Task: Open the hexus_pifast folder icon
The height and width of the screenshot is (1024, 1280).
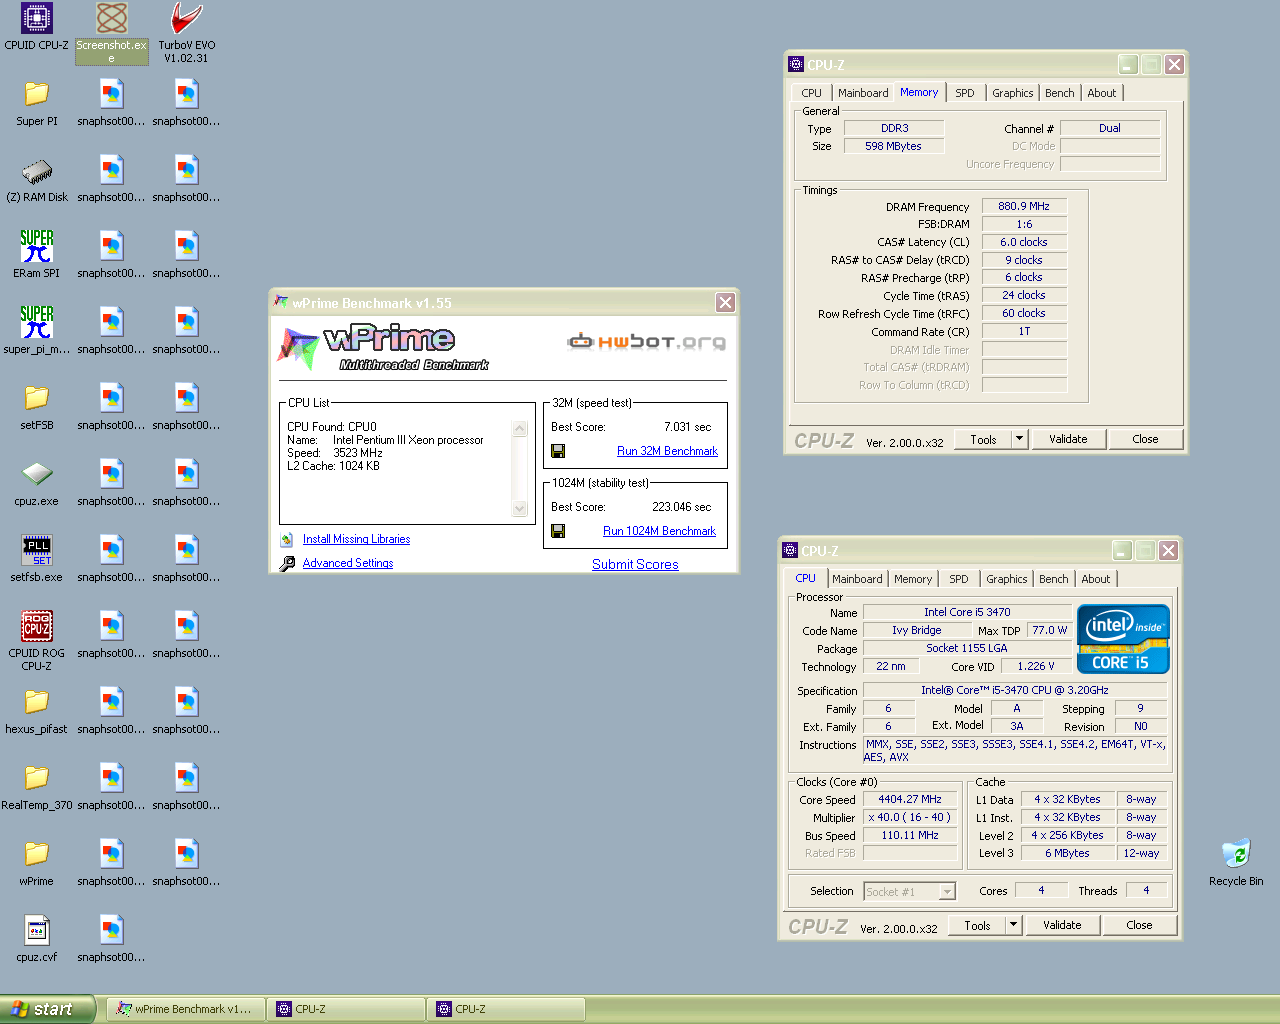Action: 37,711
